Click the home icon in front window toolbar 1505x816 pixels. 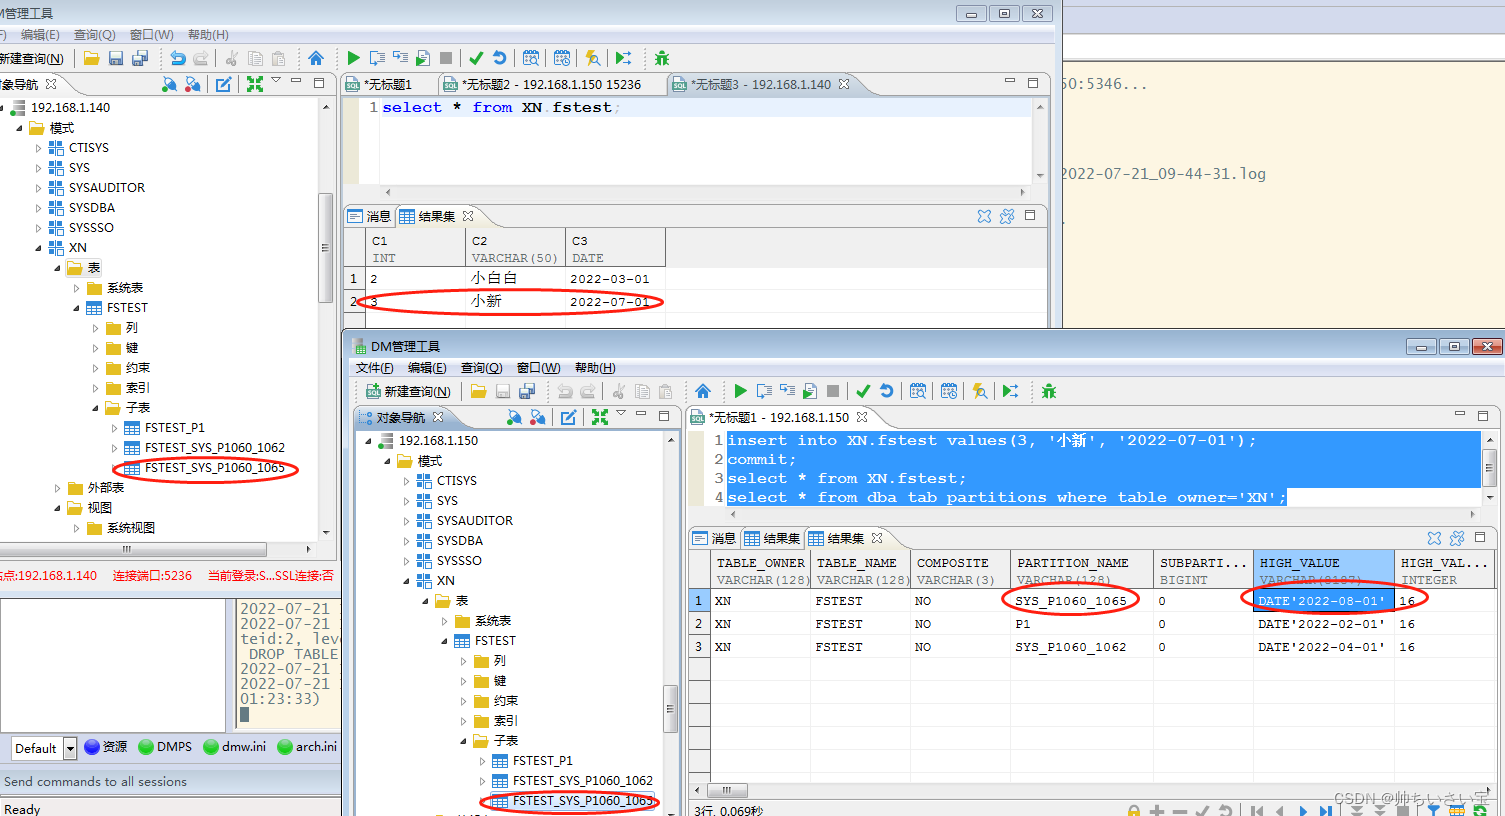pos(703,391)
